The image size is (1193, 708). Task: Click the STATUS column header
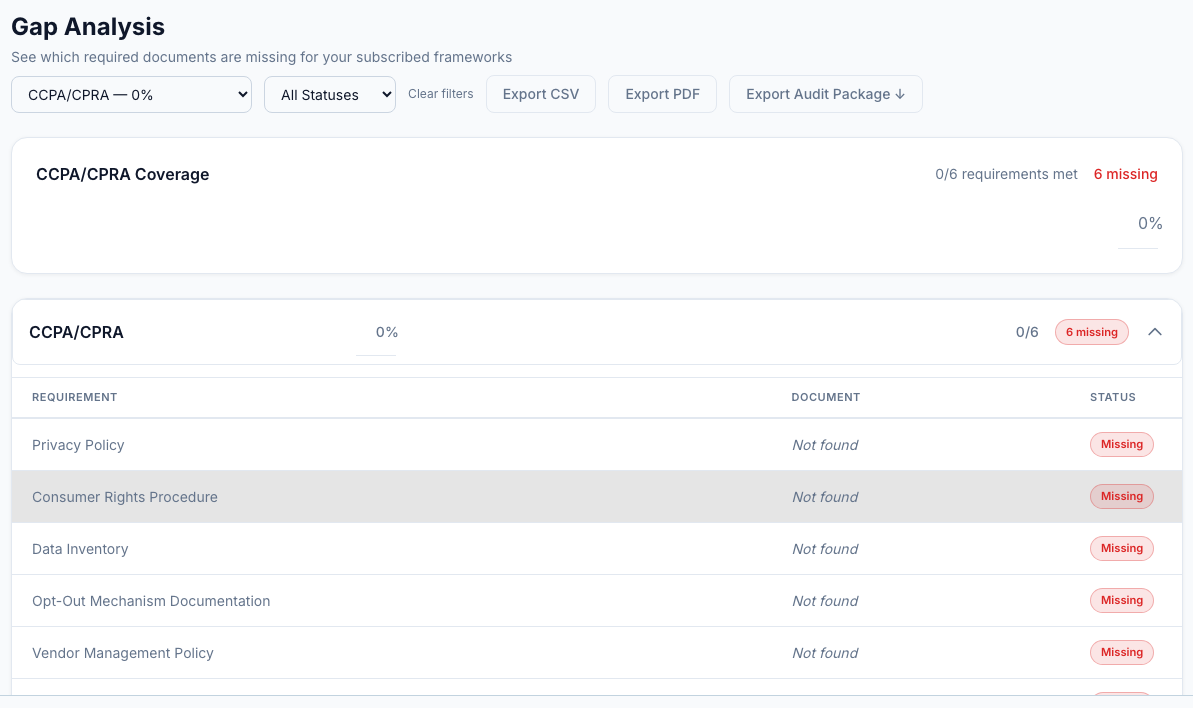(x=1112, y=397)
